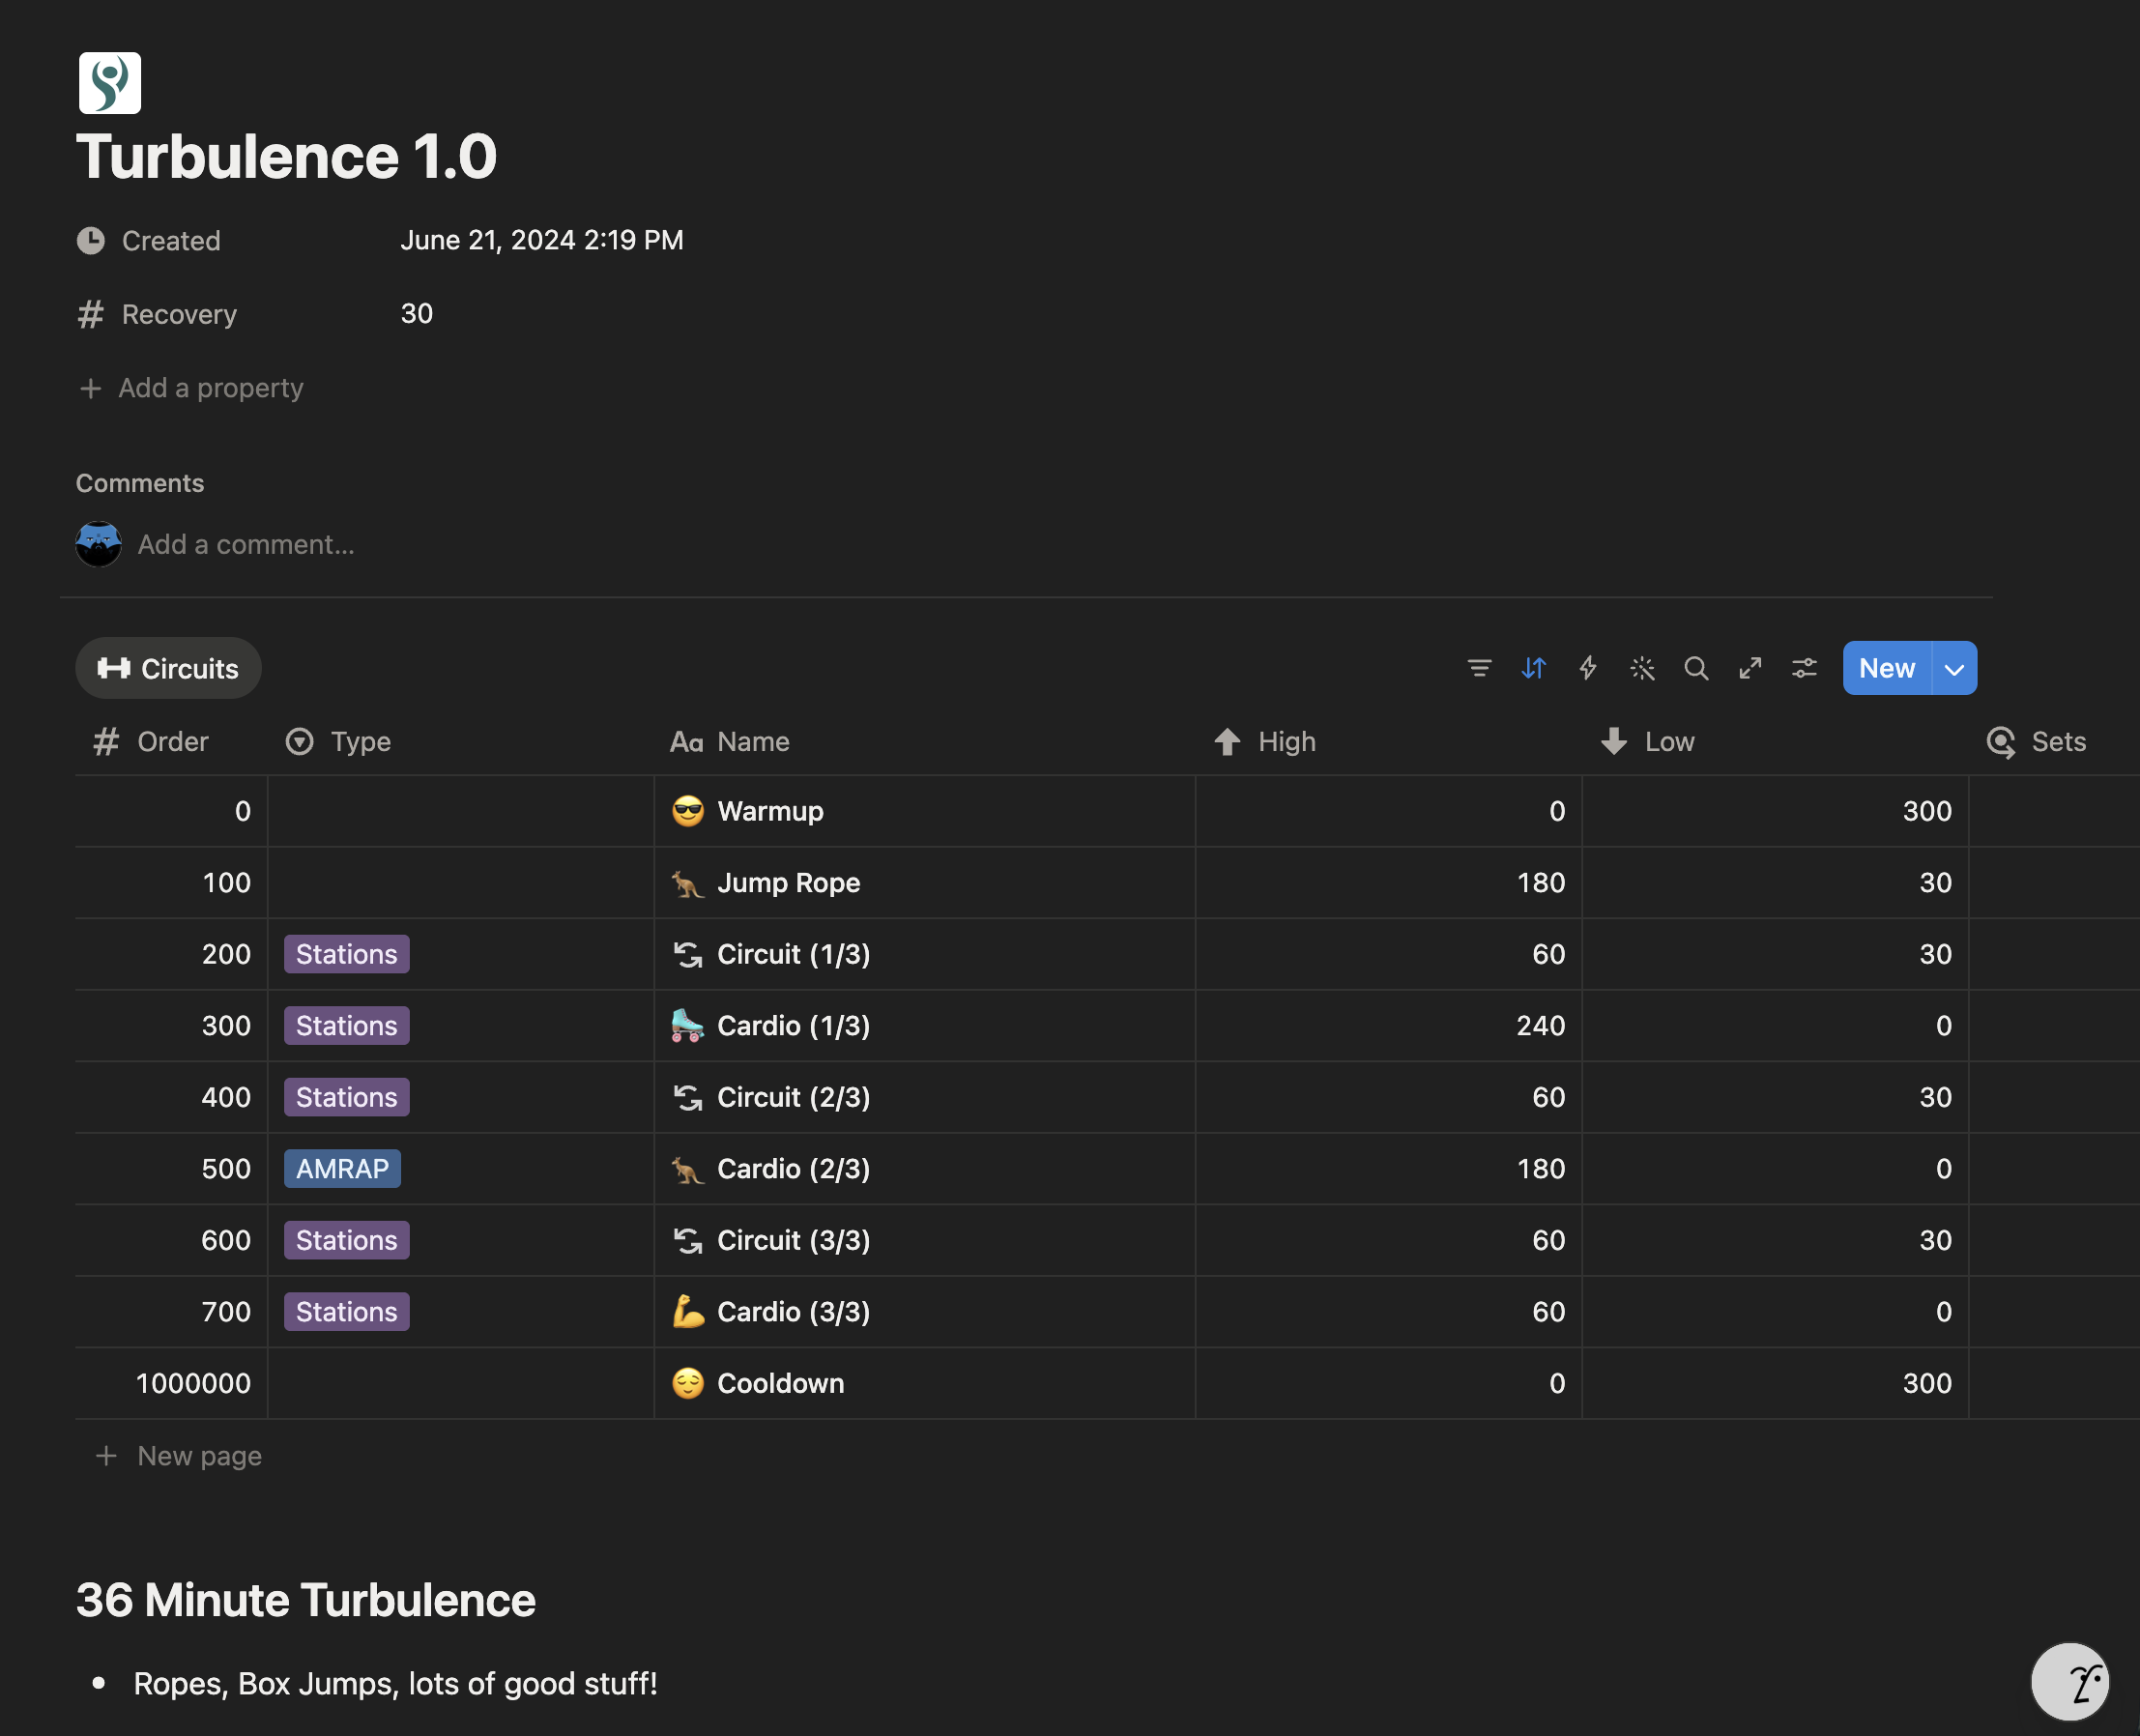Open database automations with the lightning icon
2140x1736 pixels.
click(x=1588, y=668)
